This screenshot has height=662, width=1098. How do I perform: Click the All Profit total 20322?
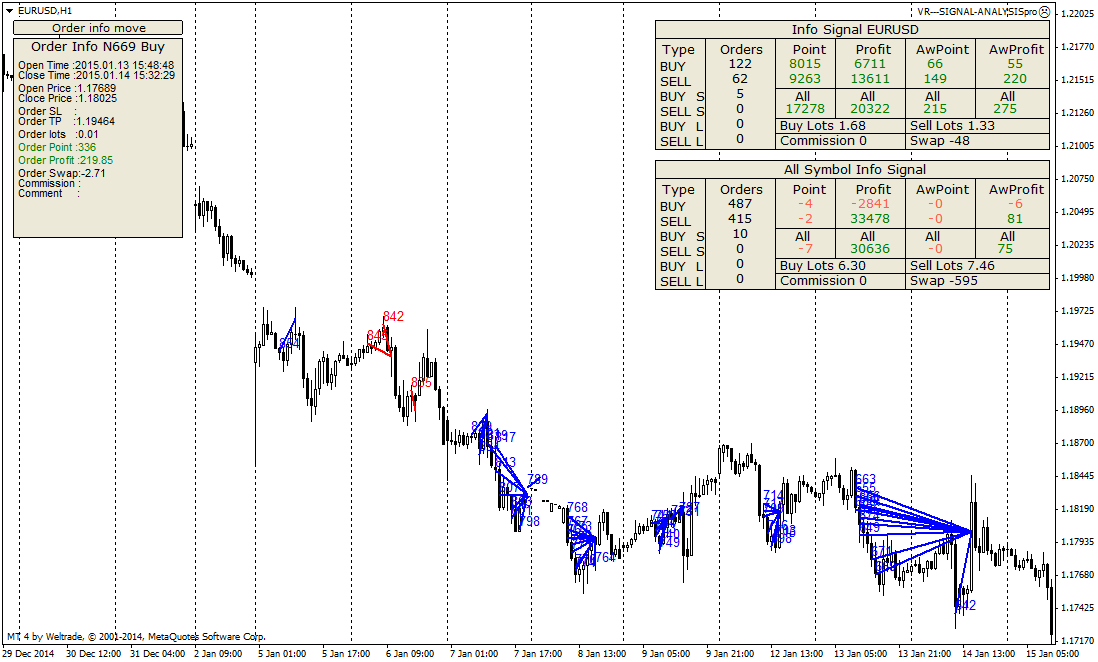(870, 109)
